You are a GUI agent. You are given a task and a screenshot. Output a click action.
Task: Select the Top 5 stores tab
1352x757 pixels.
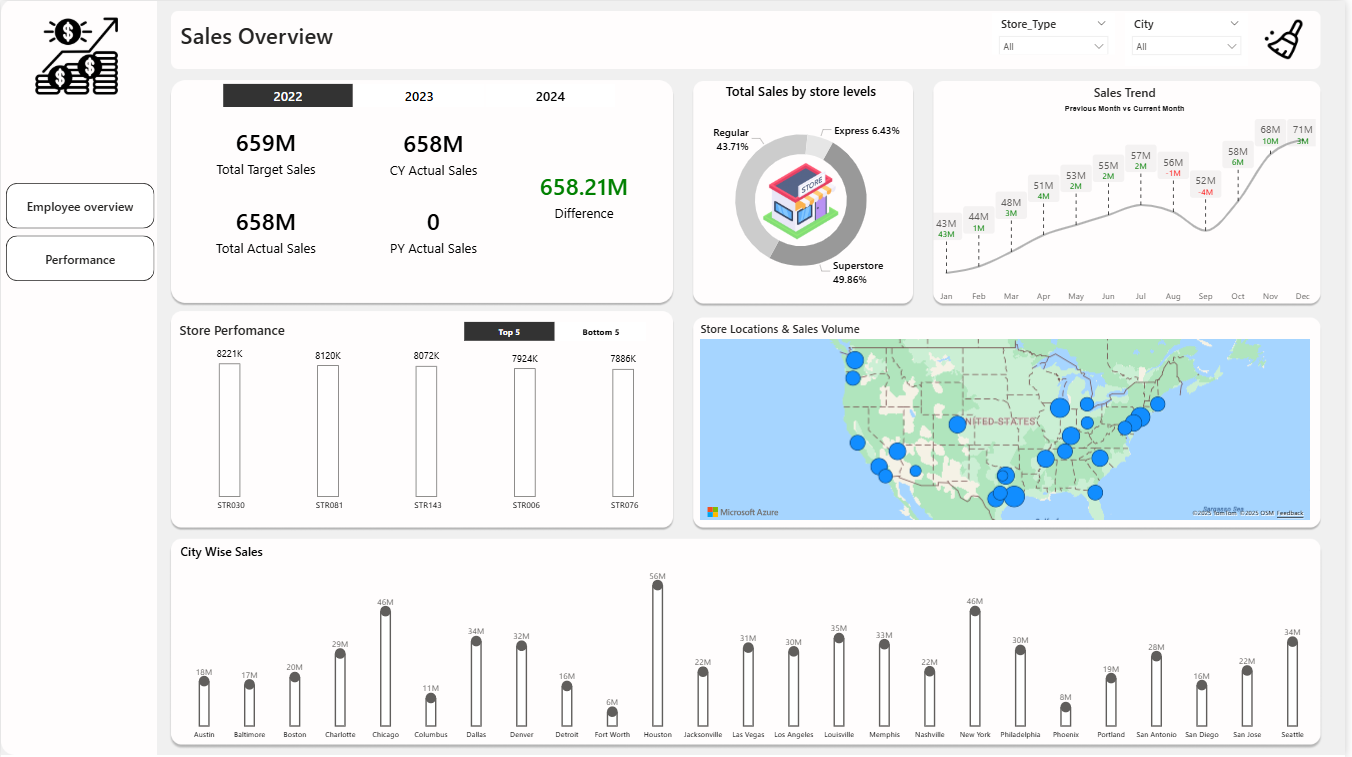click(x=509, y=332)
